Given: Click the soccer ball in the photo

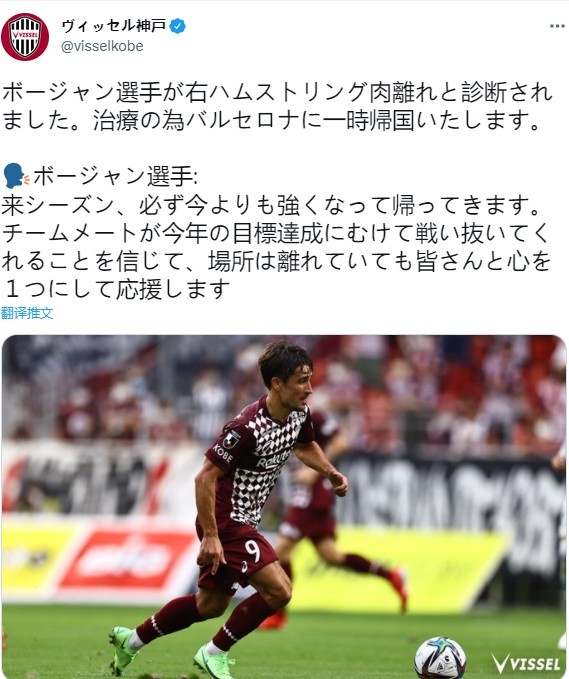Looking at the screenshot, I should tap(440, 658).
